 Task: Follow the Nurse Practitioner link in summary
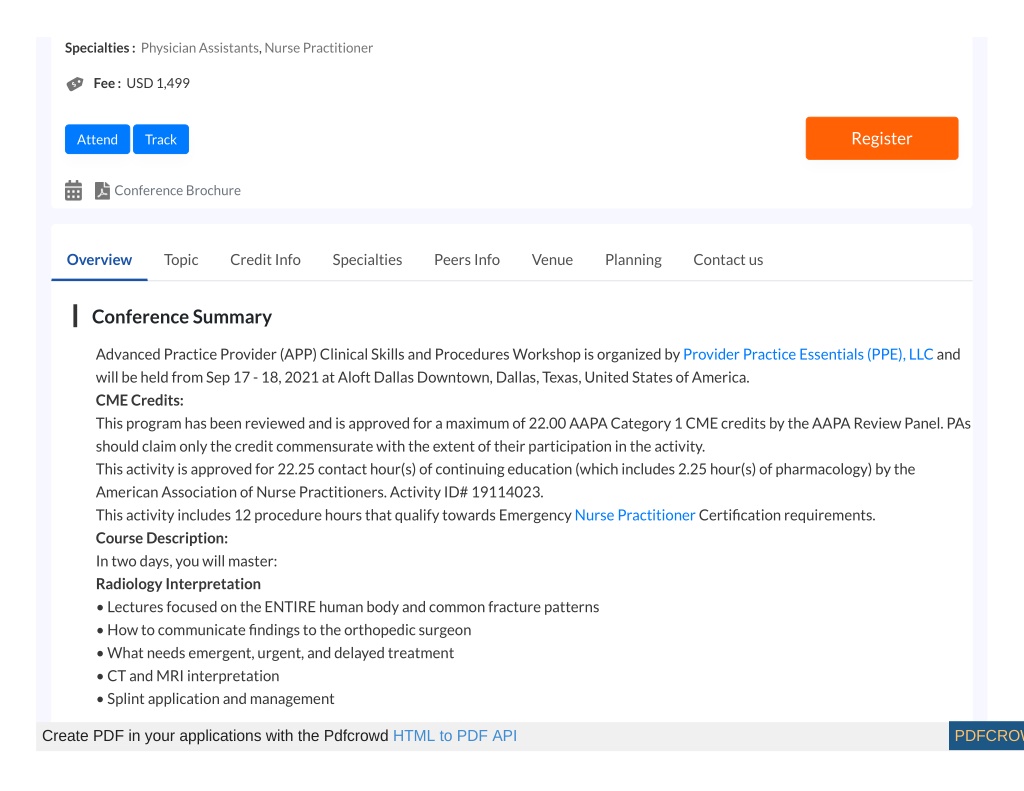tap(635, 515)
